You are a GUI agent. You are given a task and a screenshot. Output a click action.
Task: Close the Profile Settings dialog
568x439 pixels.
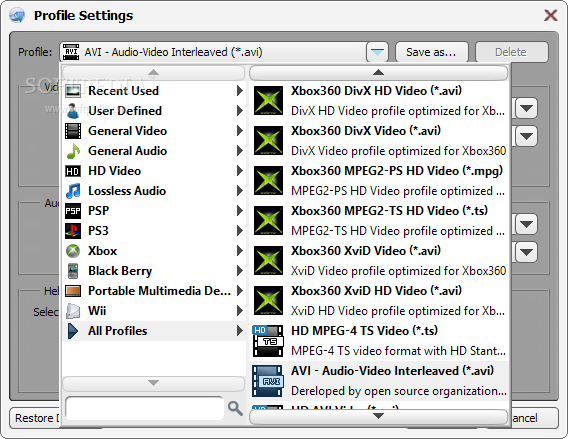(x=550, y=15)
